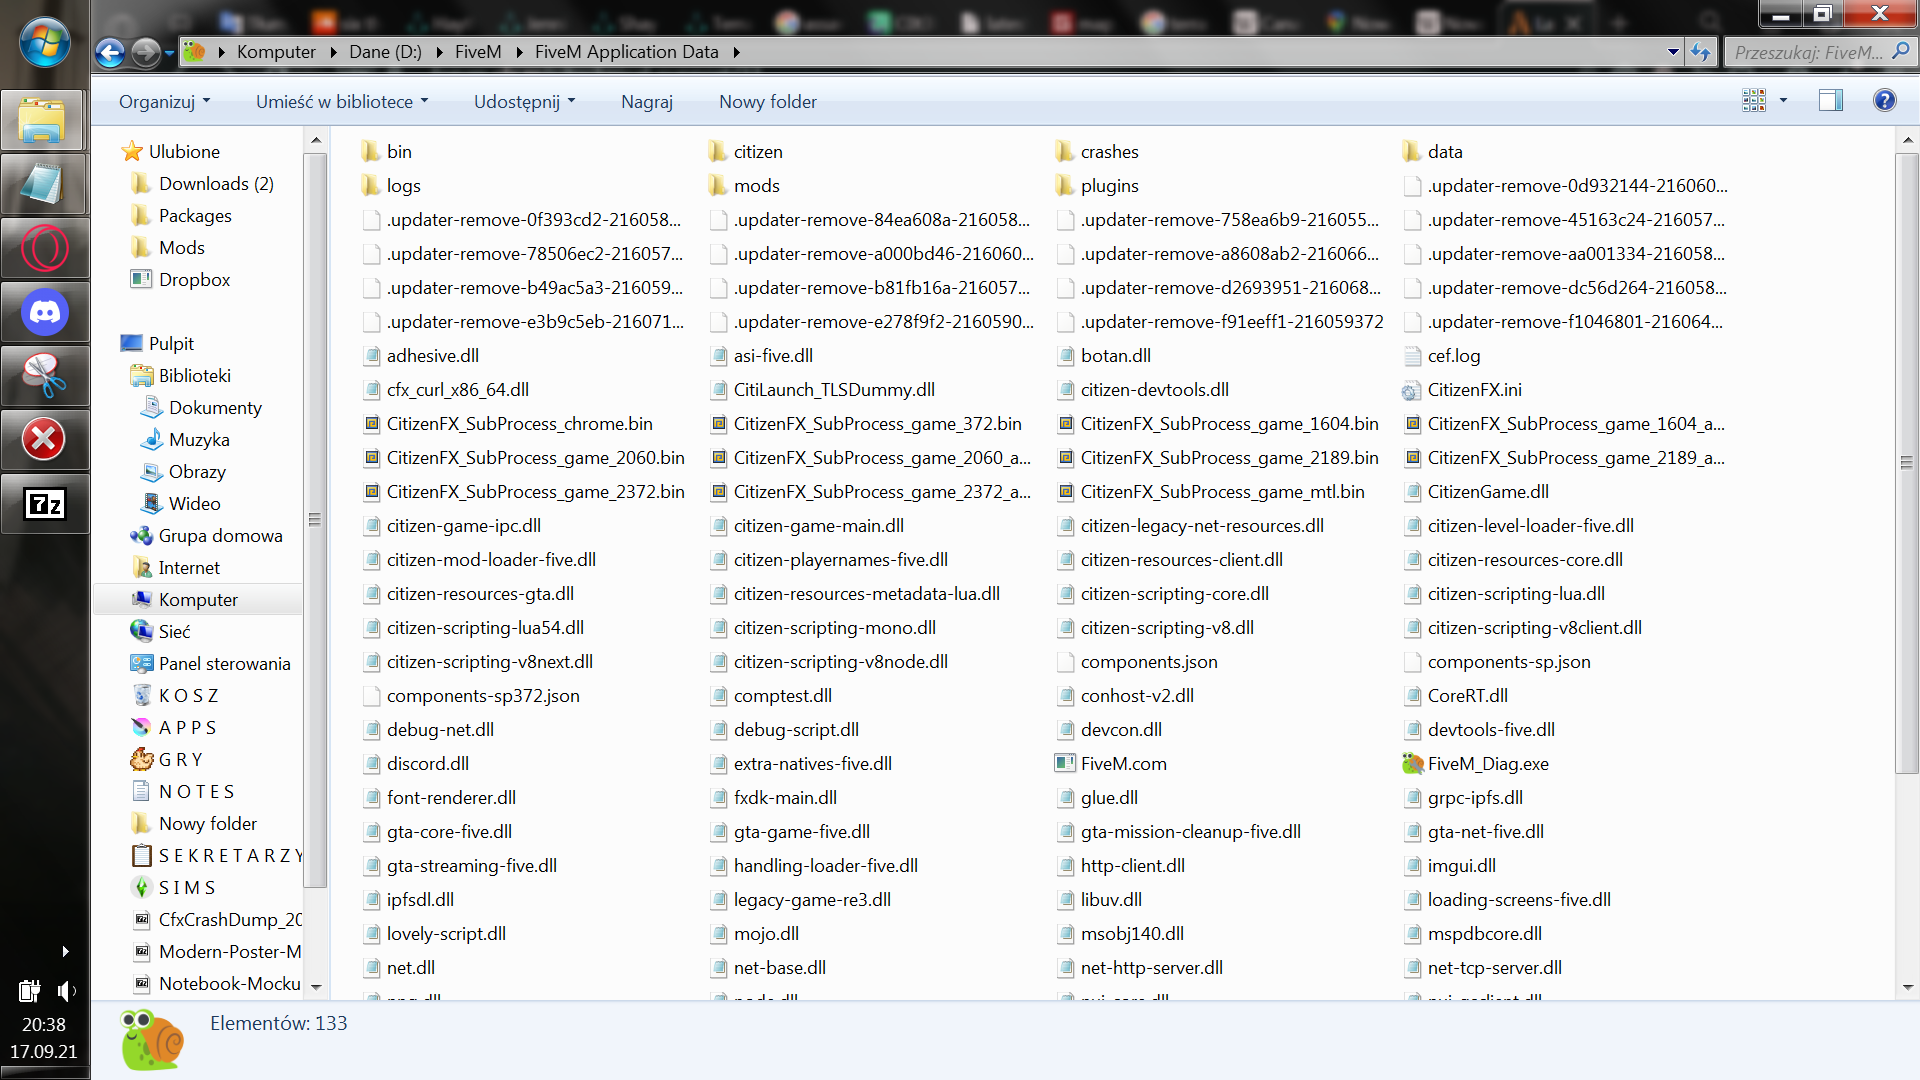Click the file list scrollbar up arrow
The width and height of the screenshot is (1920, 1080).
[x=1907, y=140]
